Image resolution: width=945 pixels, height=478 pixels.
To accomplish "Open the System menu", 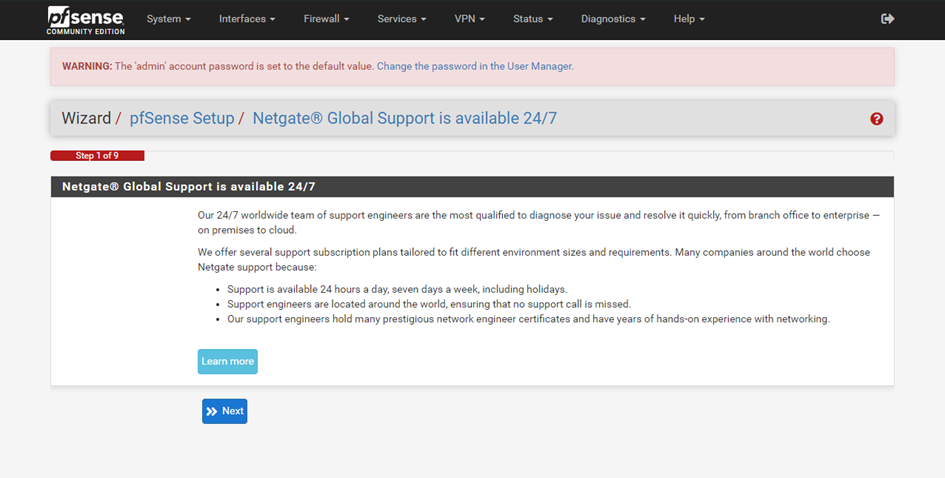I will (x=169, y=19).
